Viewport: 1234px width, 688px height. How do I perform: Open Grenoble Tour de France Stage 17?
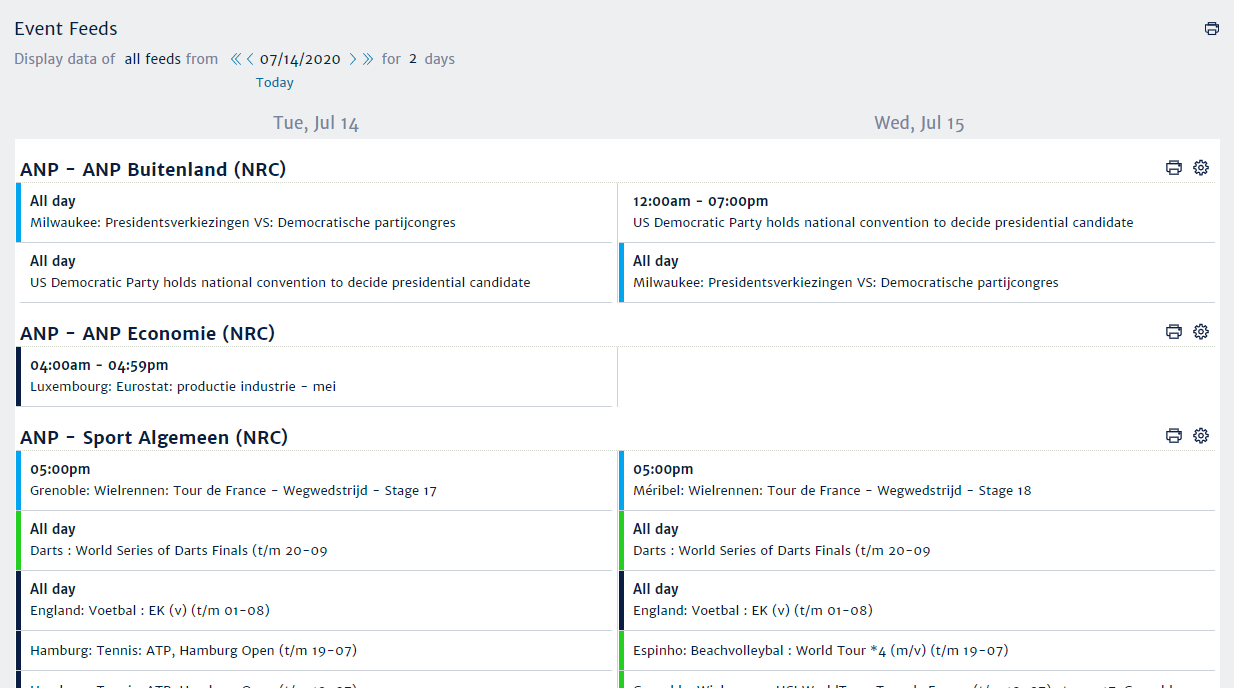point(314,480)
